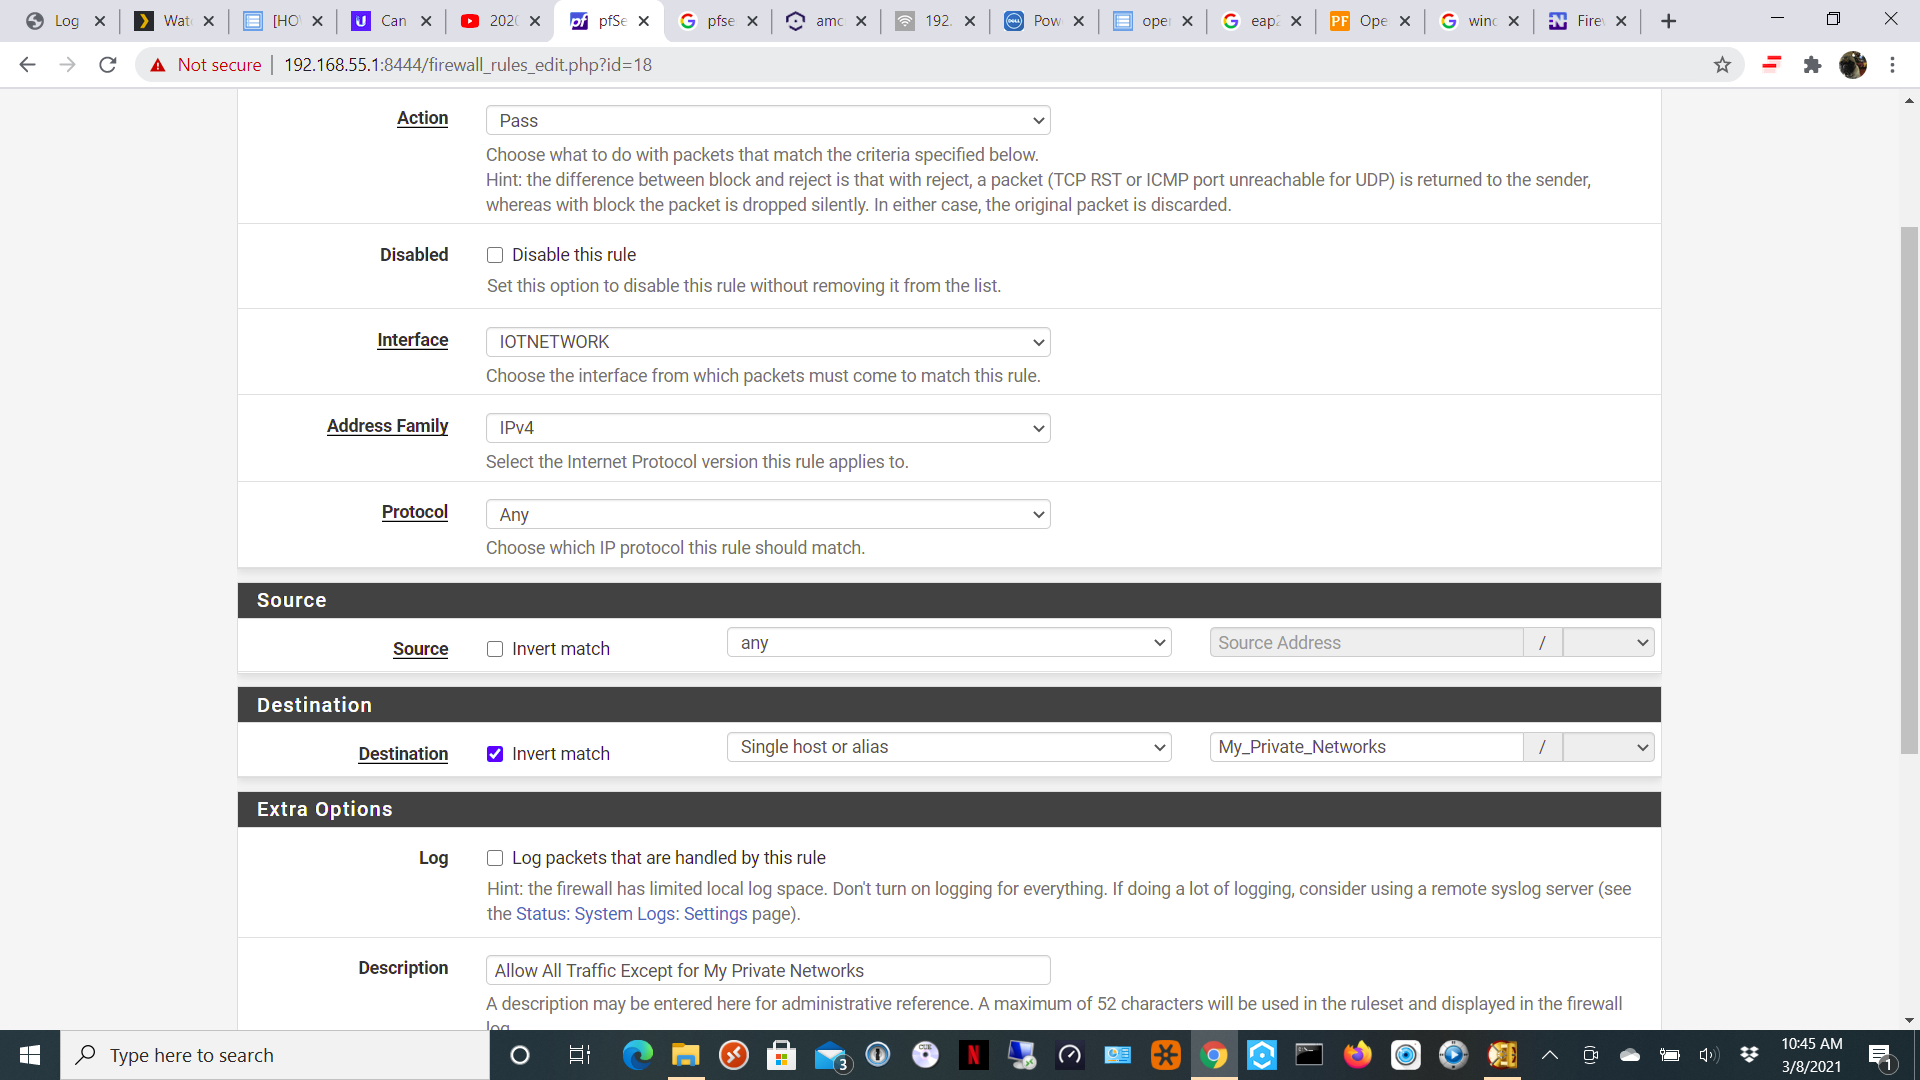Show hidden system tray icons
This screenshot has width=1920, height=1080.
[1549, 1055]
